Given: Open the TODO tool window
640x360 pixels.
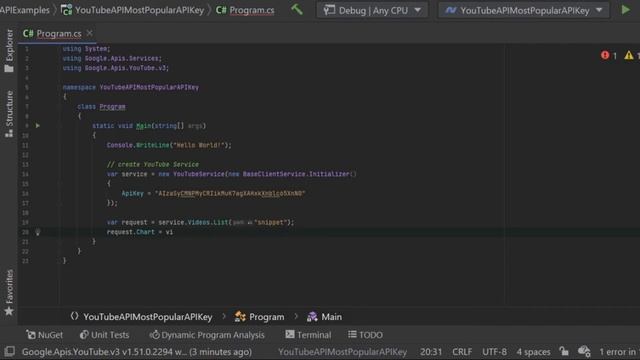Looking at the screenshot, I should click(x=365, y=335).
